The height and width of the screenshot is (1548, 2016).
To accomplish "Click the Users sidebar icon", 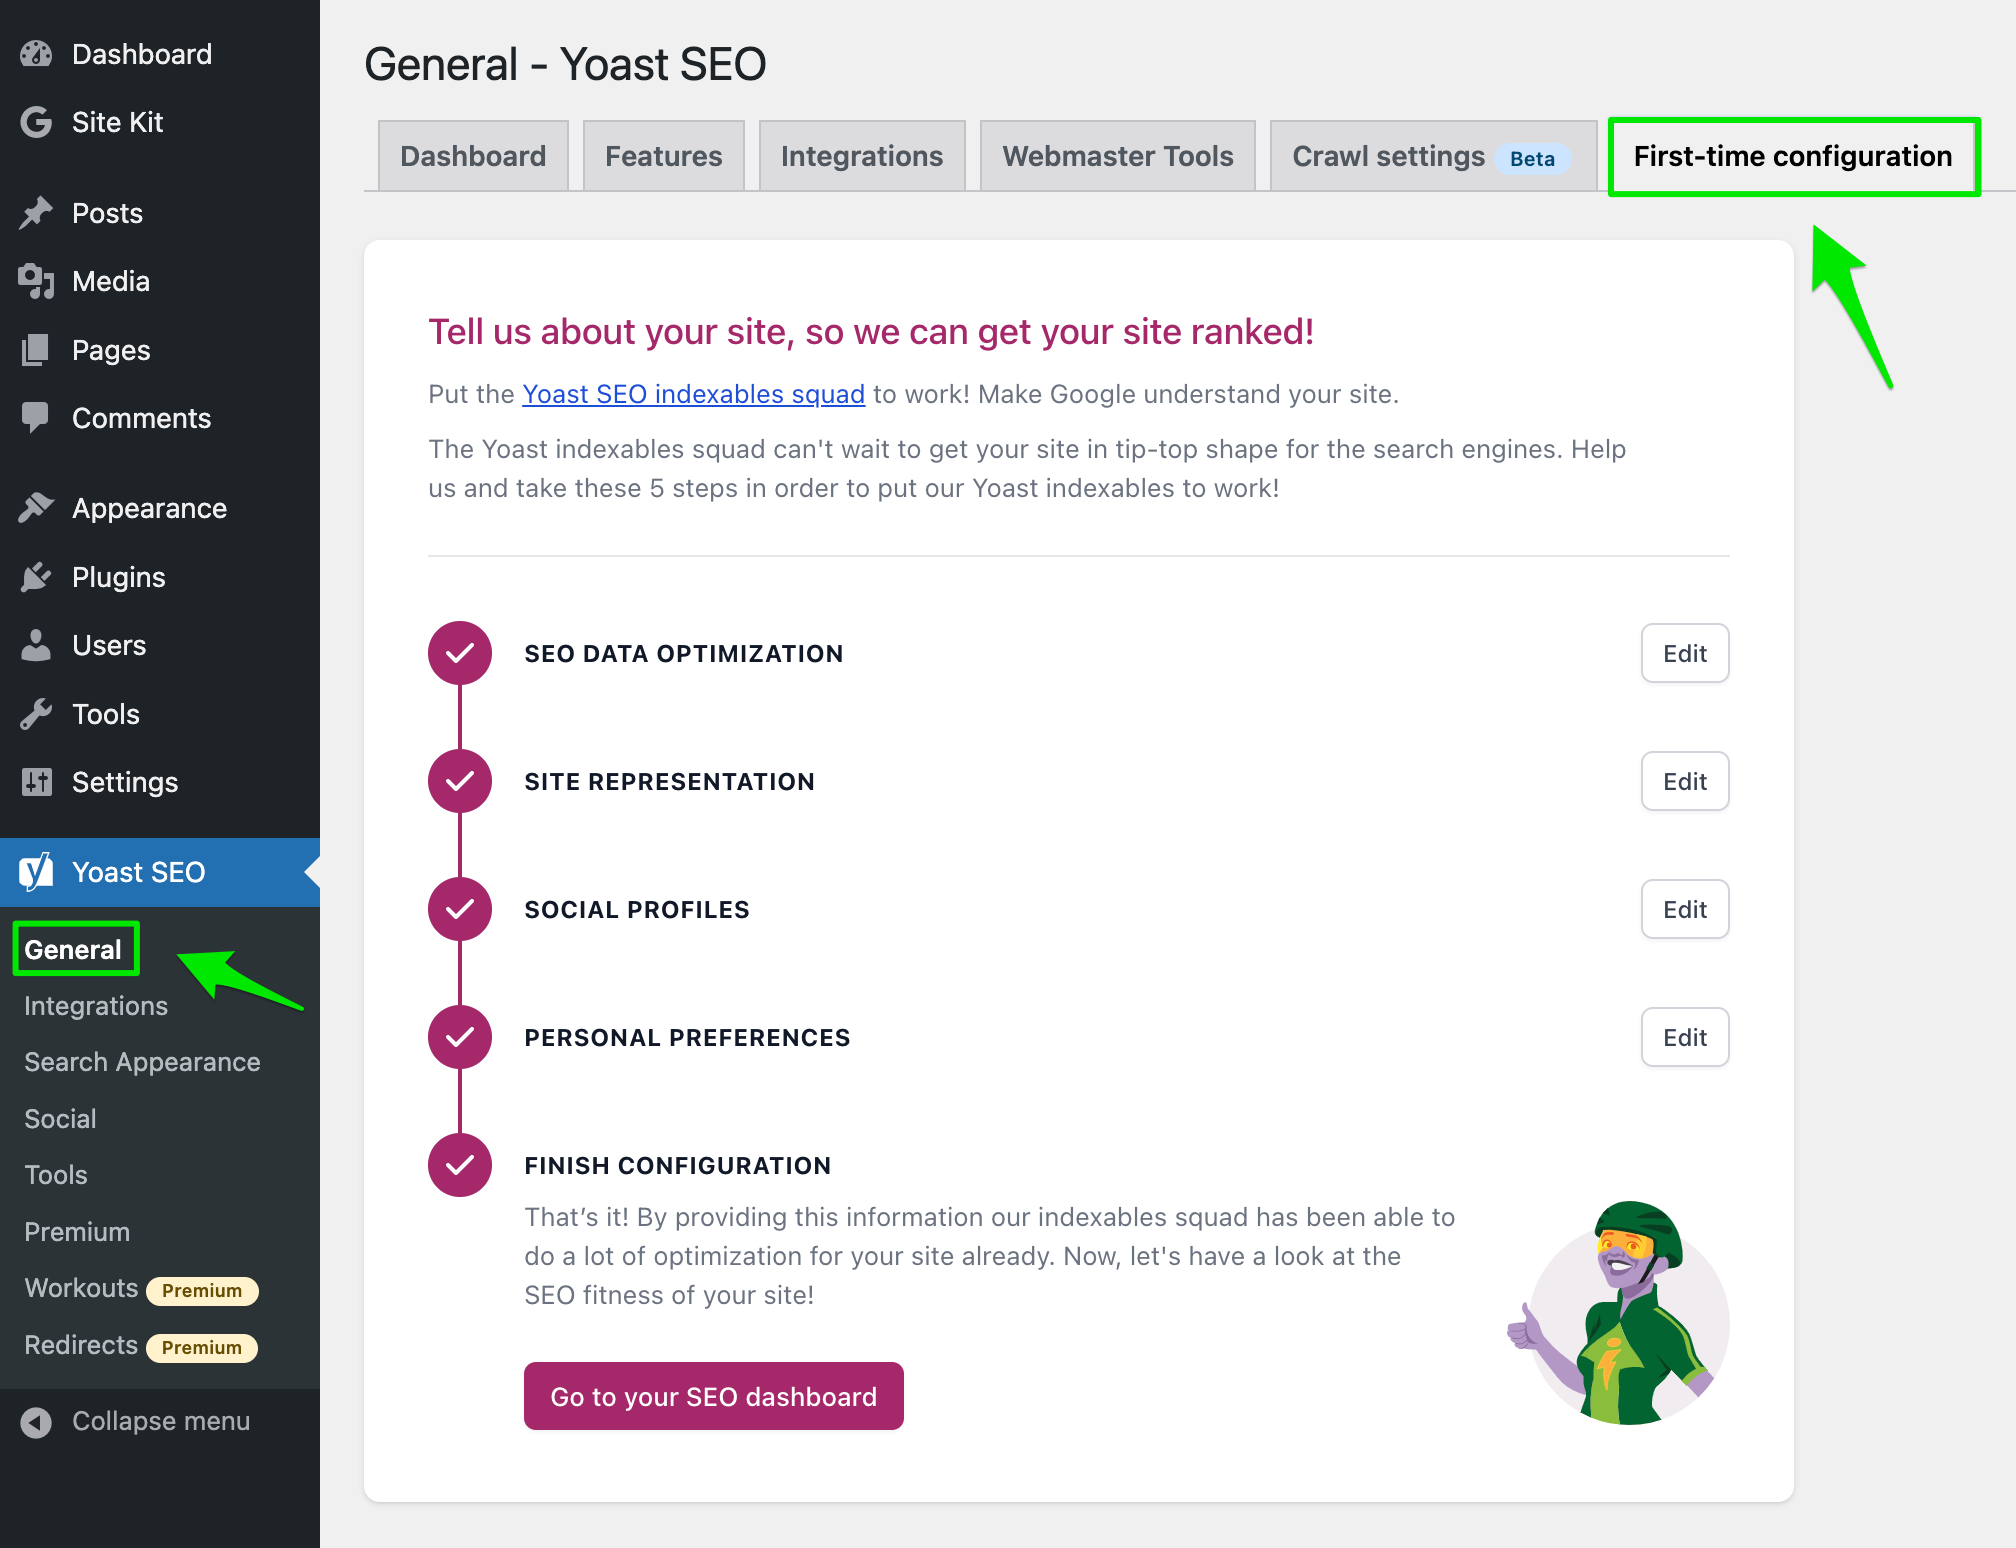I will [36, 645].
